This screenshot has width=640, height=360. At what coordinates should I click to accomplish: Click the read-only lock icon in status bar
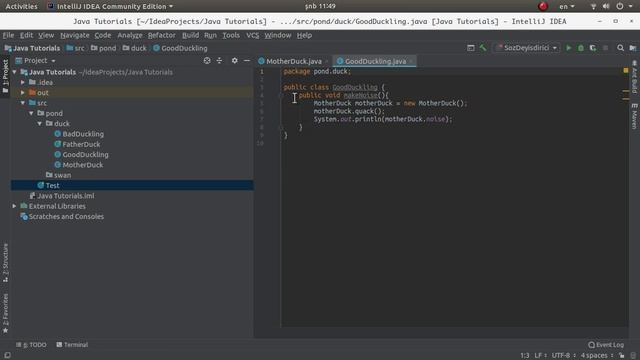[622, 356]
